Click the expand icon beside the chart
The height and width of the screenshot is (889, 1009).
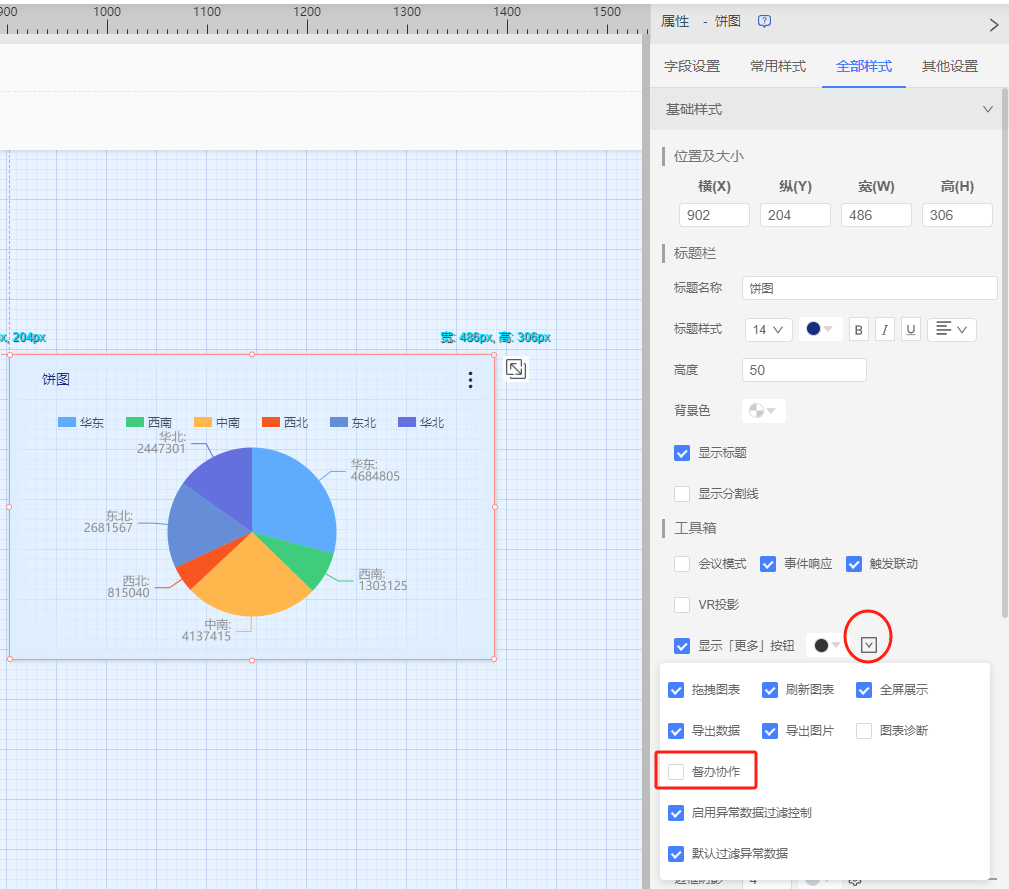516,369
